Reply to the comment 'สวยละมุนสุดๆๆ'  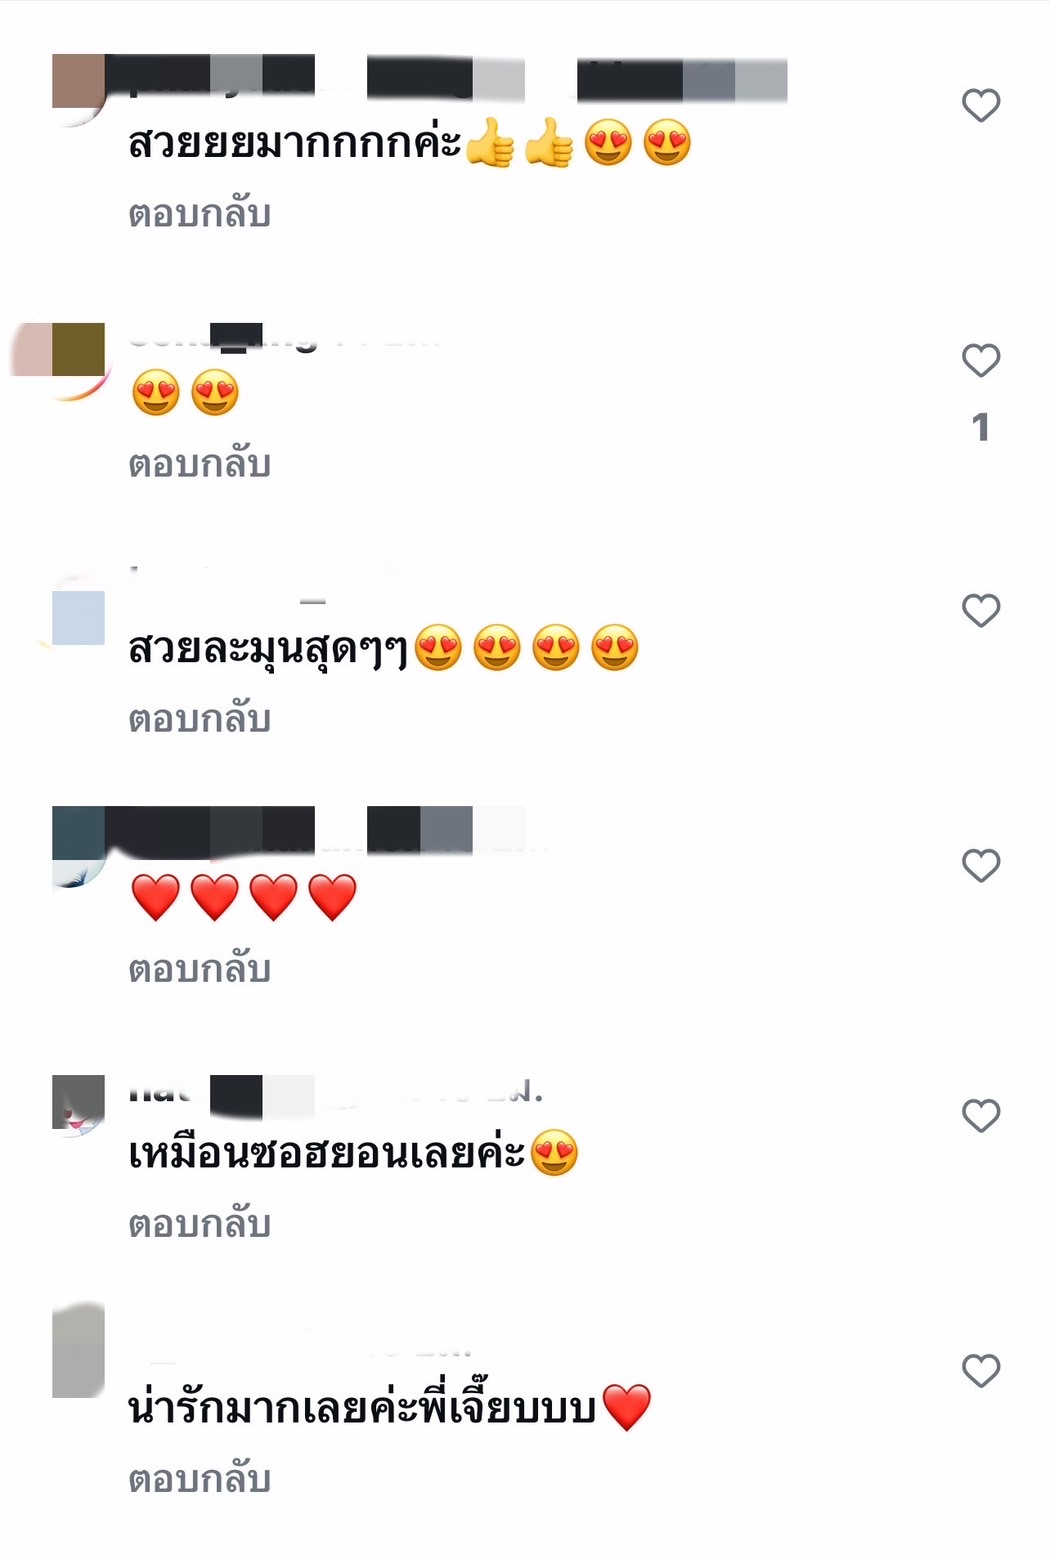pos(200,719)
